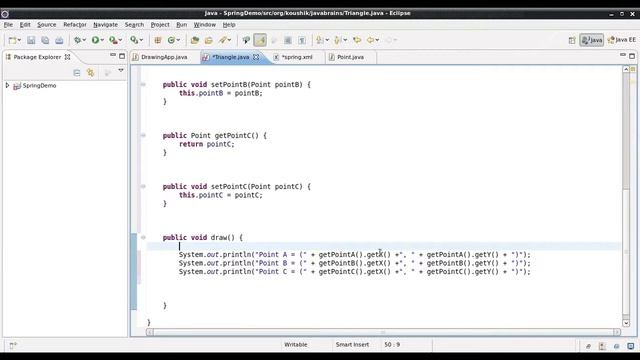Run the program with green Run icon
The width and height of the screenshot is (640, 360).
95,40
